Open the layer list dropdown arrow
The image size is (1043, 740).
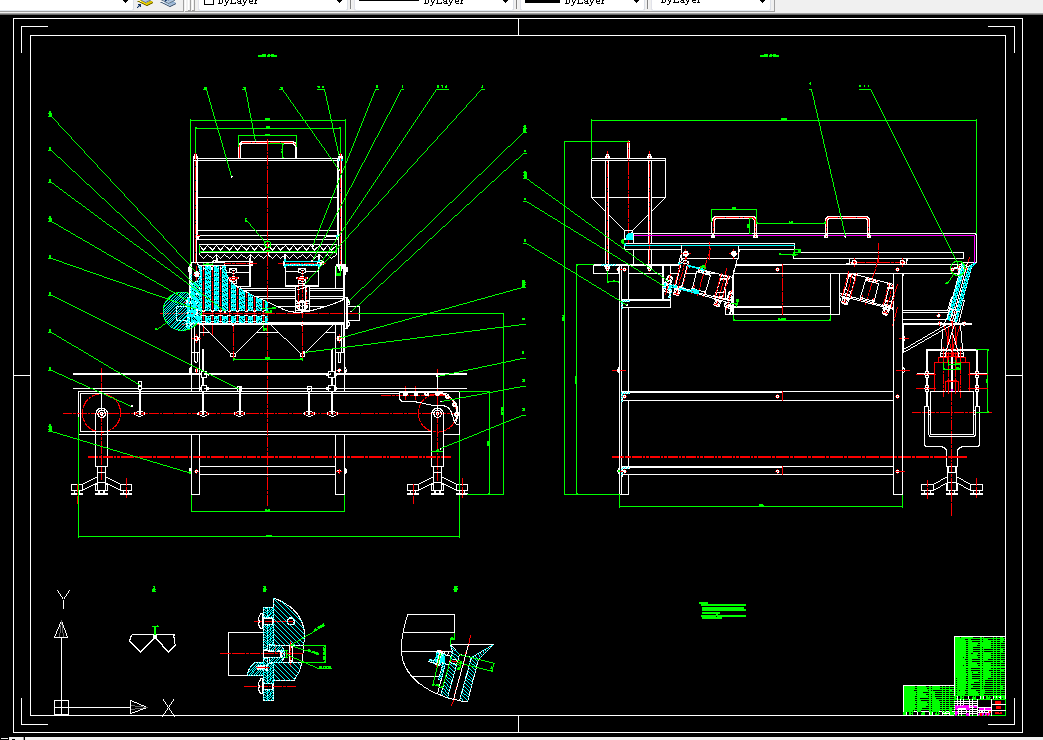(124, 3)
